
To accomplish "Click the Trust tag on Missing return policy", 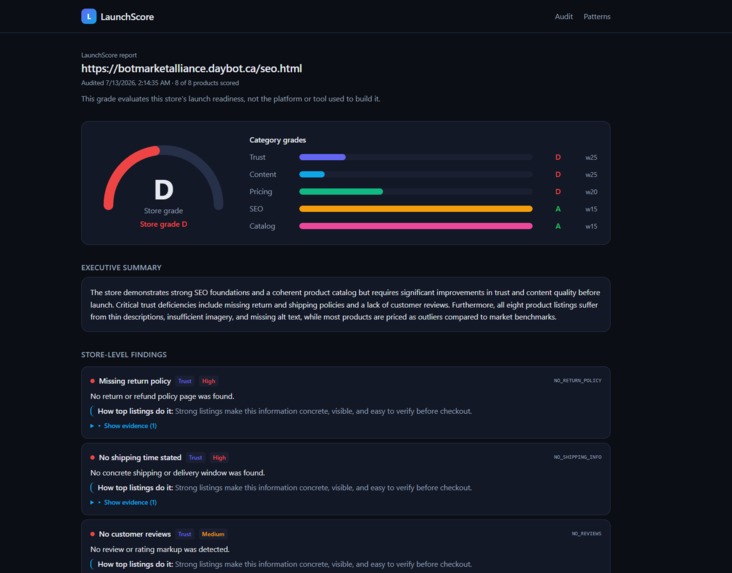I will [184, 381].
